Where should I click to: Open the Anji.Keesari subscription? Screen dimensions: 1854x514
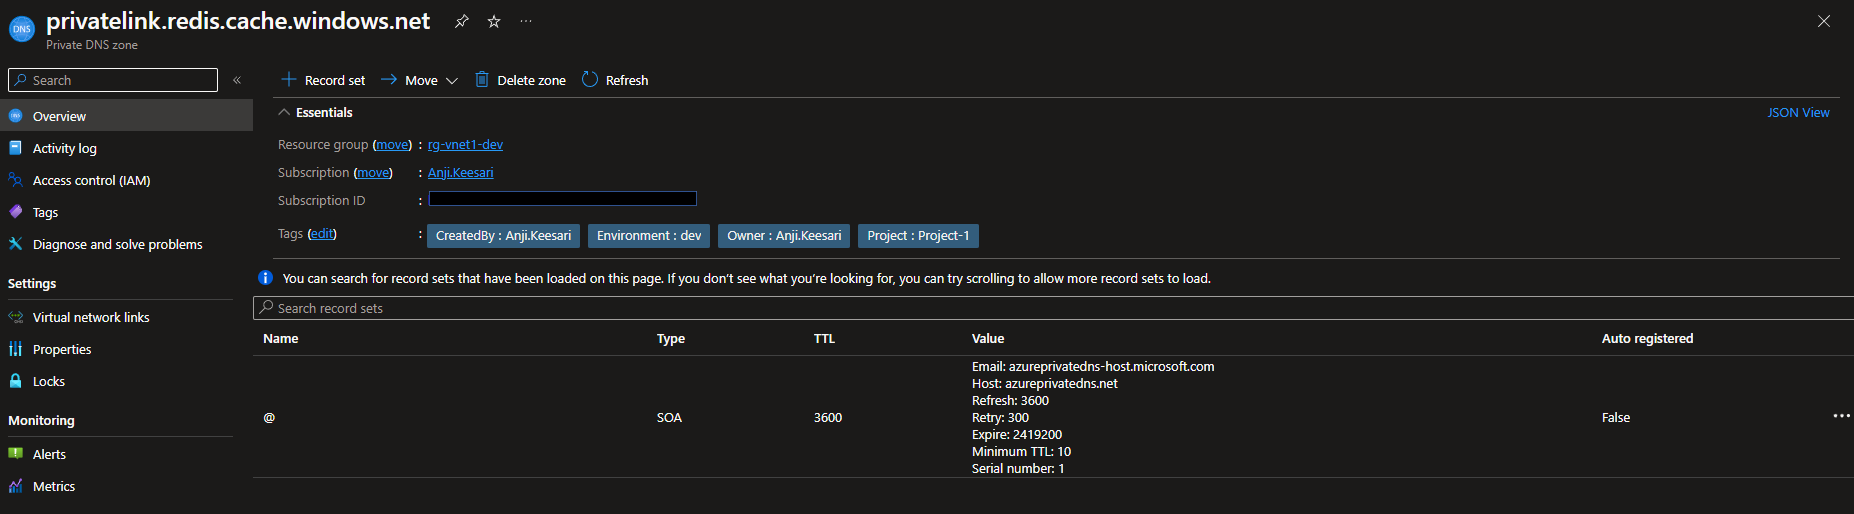click(460, 172)
